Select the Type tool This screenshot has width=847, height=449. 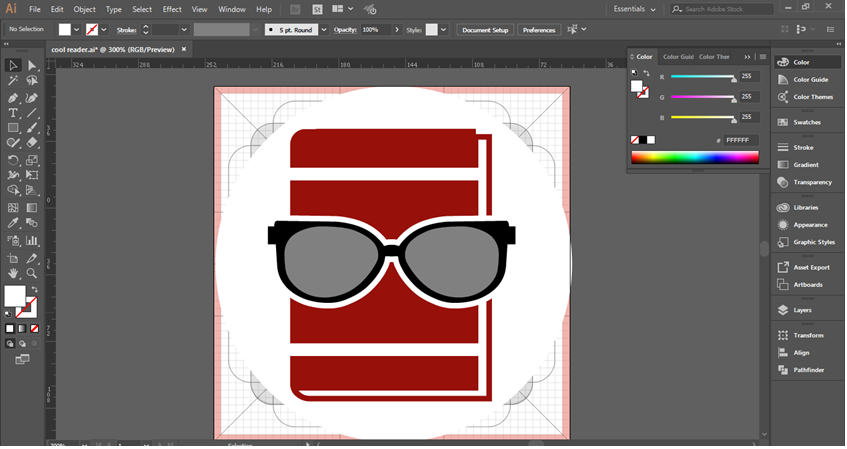coord(13,113)
